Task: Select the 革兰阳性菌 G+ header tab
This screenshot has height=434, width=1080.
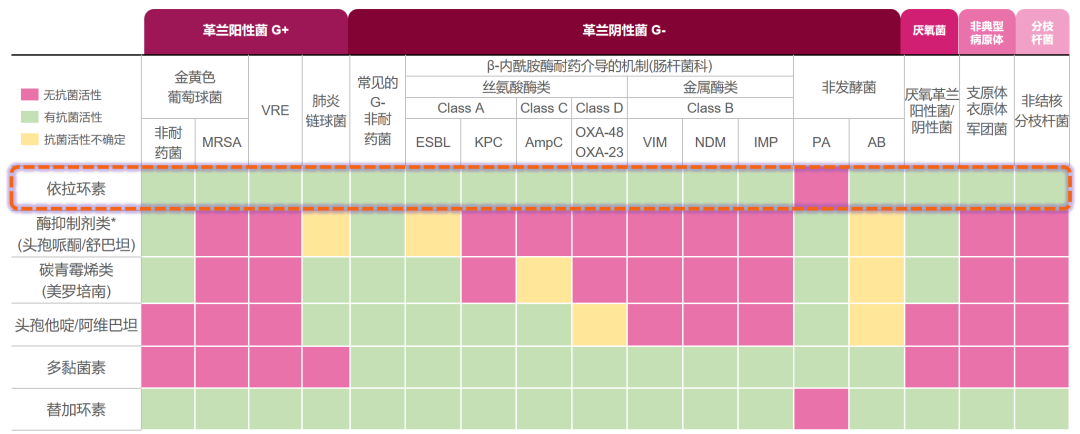Action: (246, 31)
